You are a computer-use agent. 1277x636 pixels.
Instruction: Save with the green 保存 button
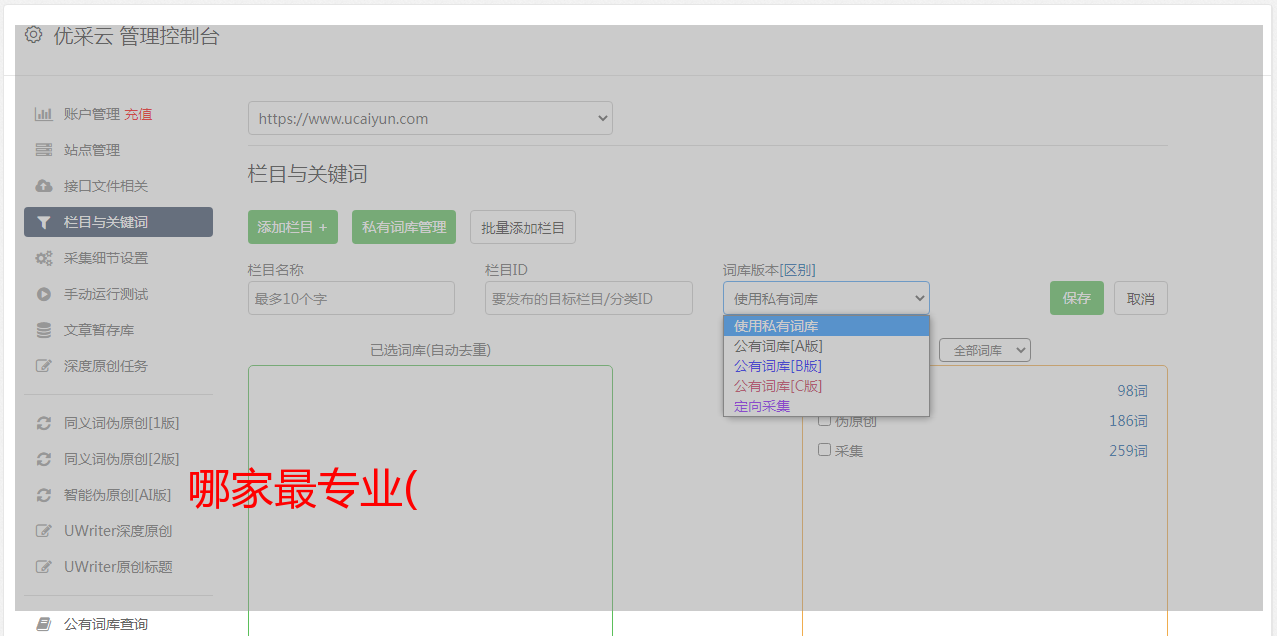pos(1077,298)
